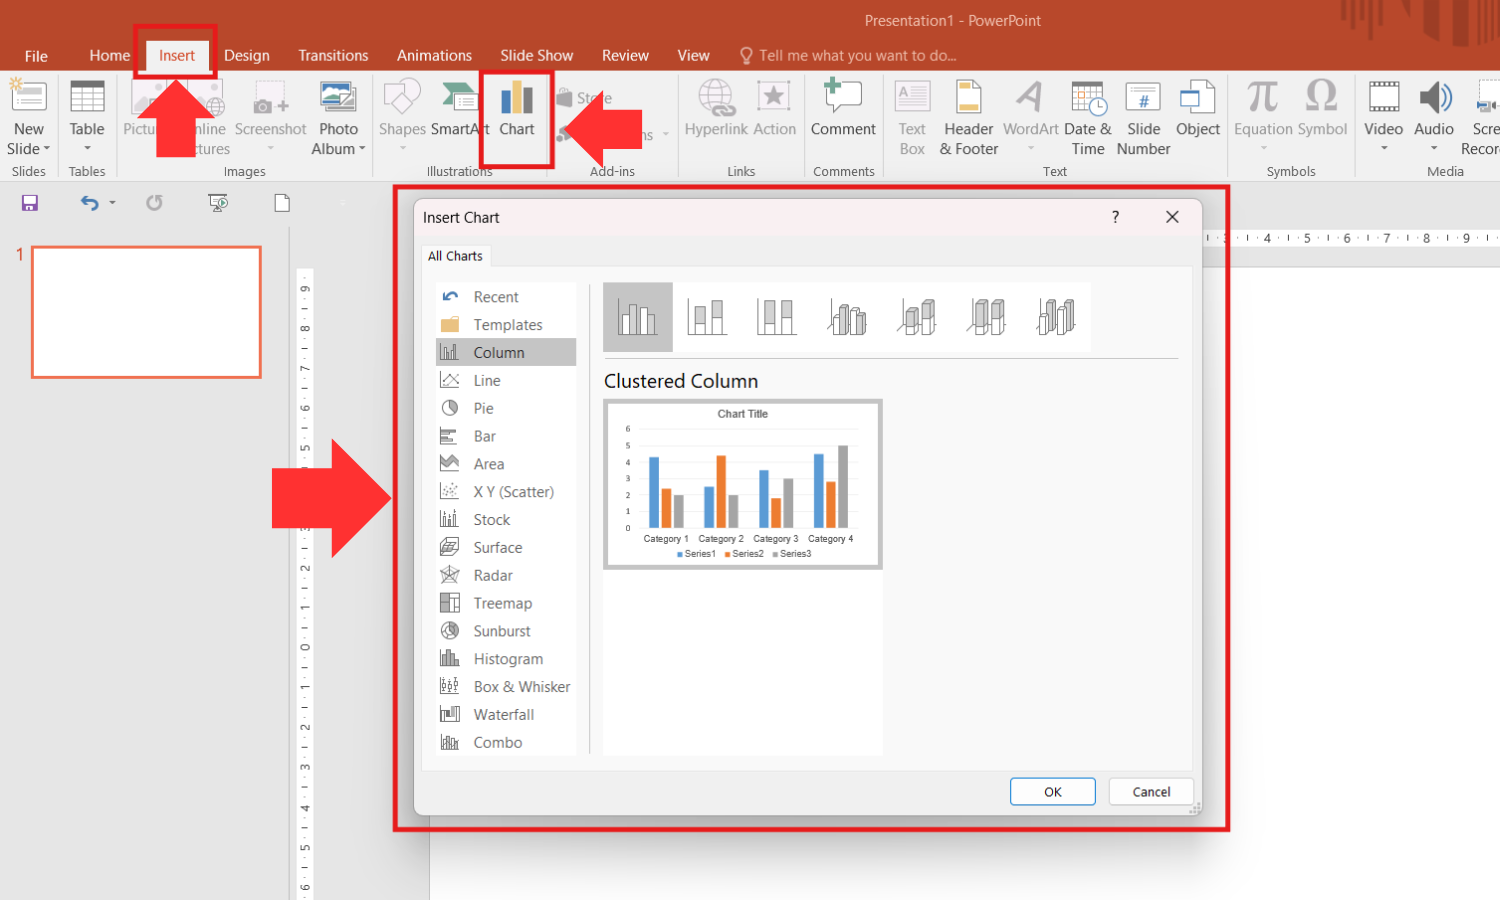Open the Review tab
This screenshot has height=900, width=1500.
tap(625, 56)
